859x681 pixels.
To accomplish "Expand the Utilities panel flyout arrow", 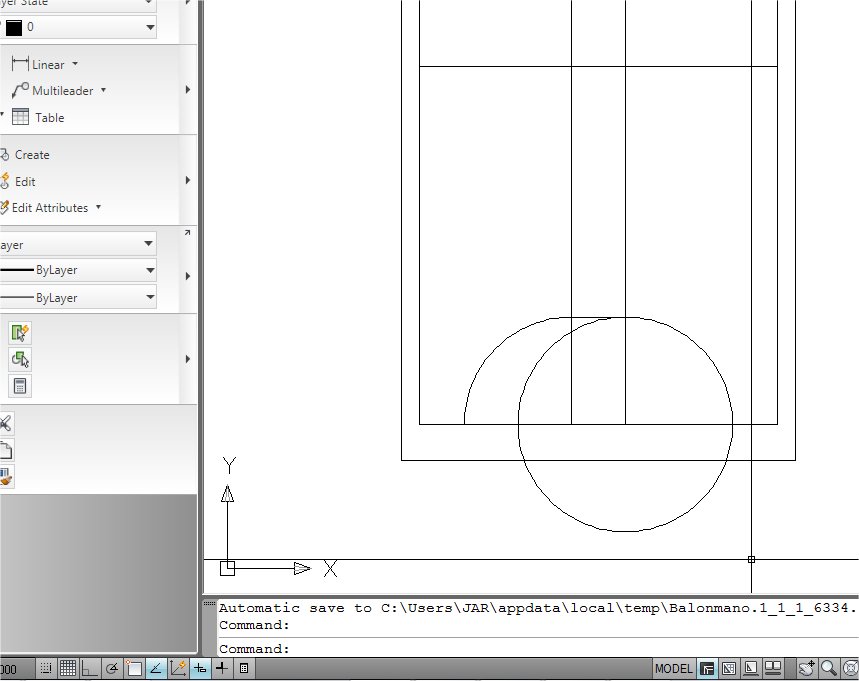I will point(188,359).
